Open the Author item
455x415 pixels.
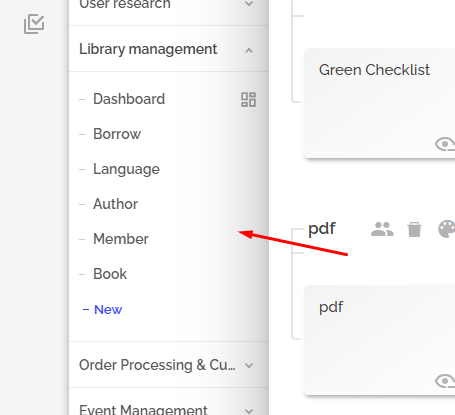(115, 204)
